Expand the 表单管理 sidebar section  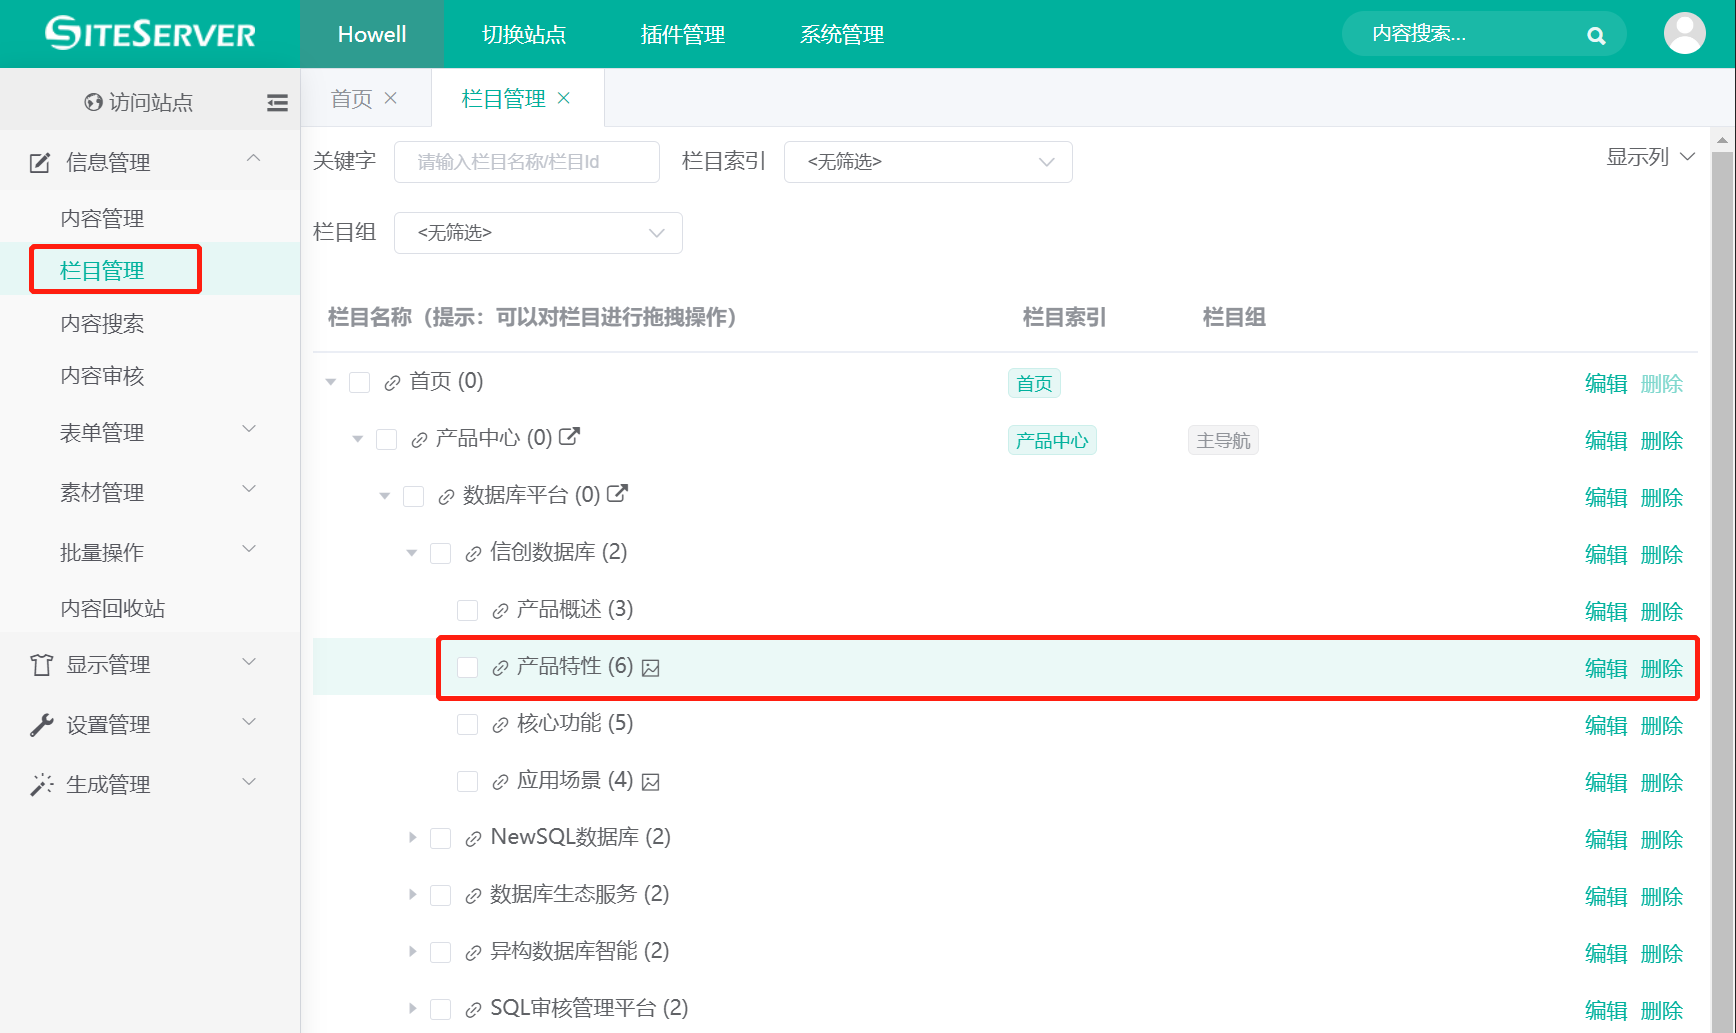pyautogui.click(x=150, y=432)
